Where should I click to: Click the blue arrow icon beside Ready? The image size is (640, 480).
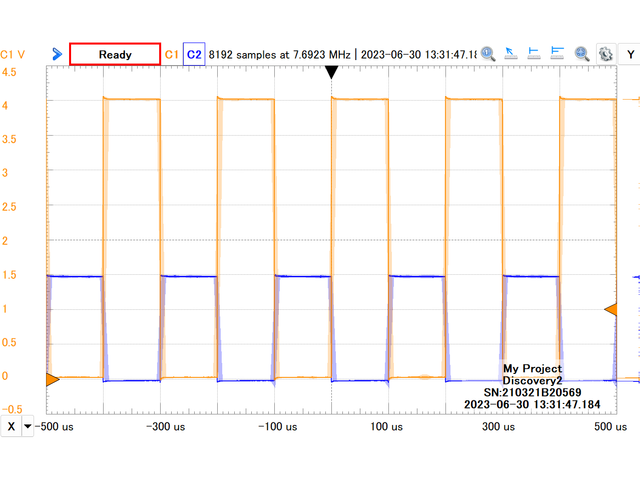(x=57, y=54)
